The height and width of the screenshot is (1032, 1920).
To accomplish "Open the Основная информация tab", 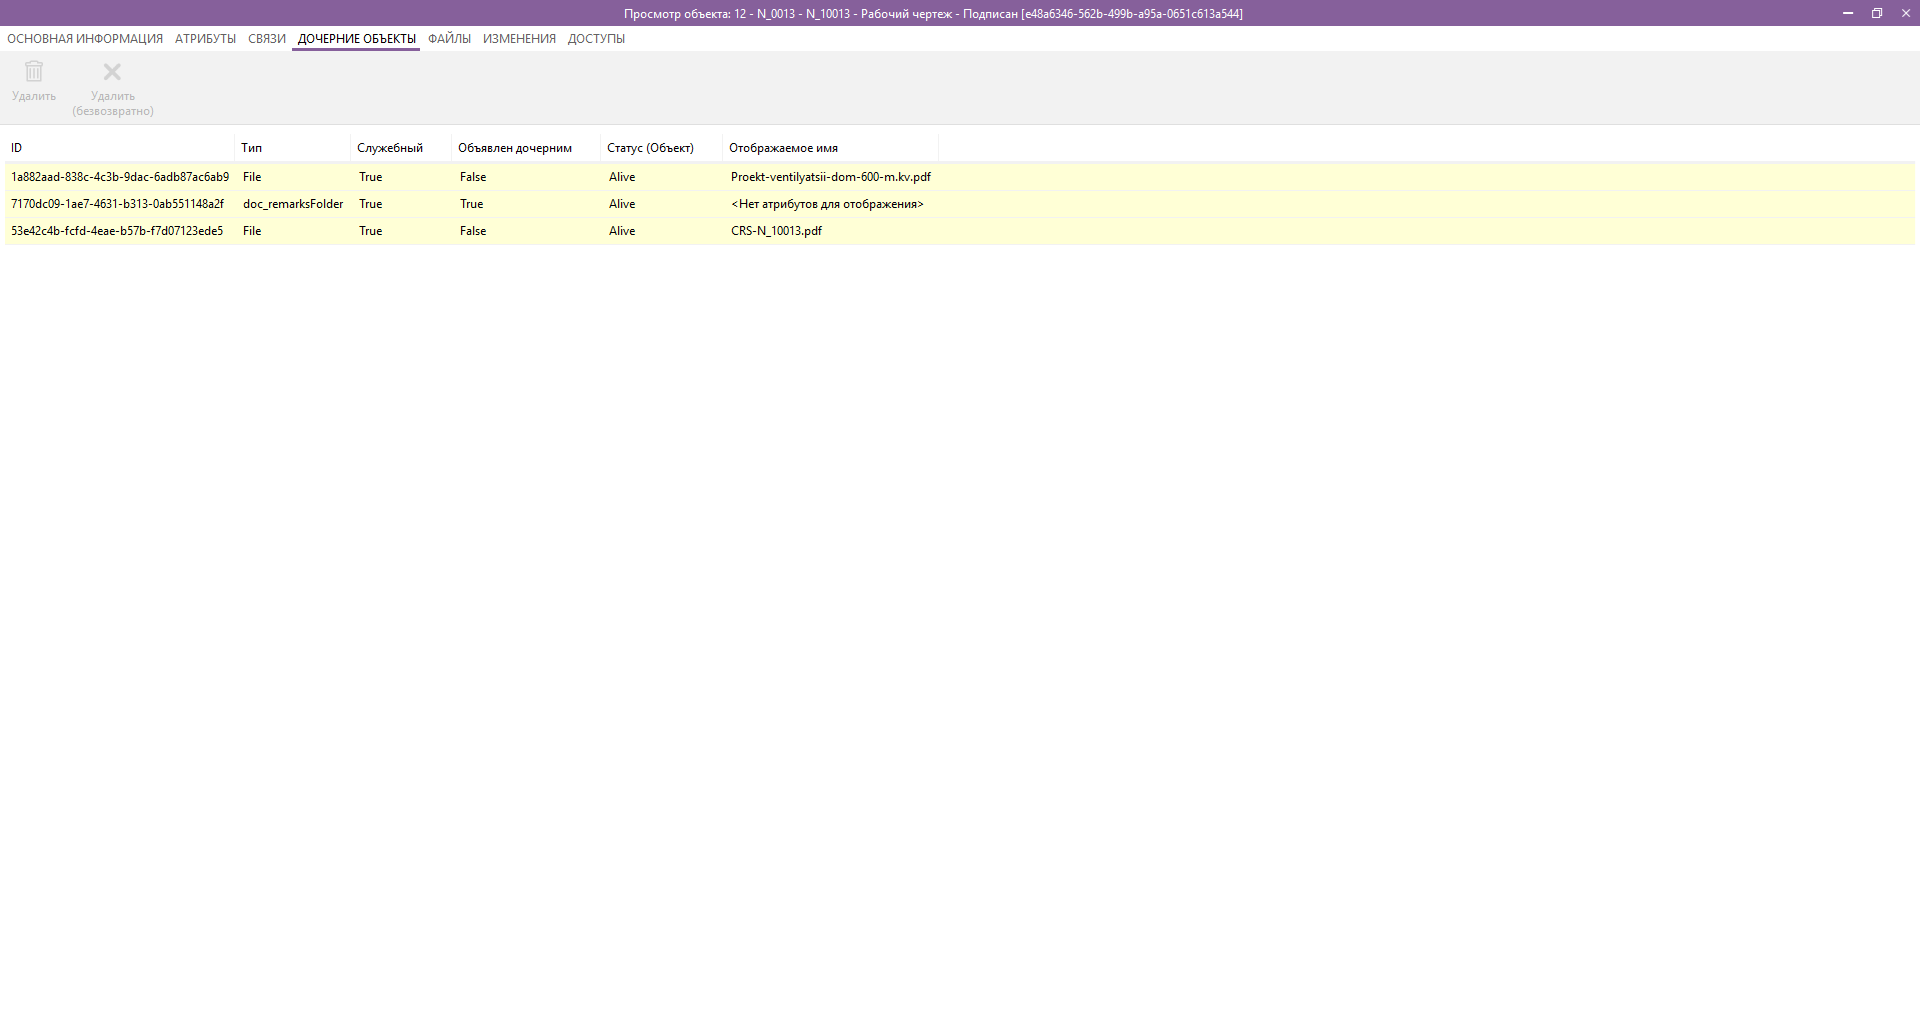I will 85,39.
